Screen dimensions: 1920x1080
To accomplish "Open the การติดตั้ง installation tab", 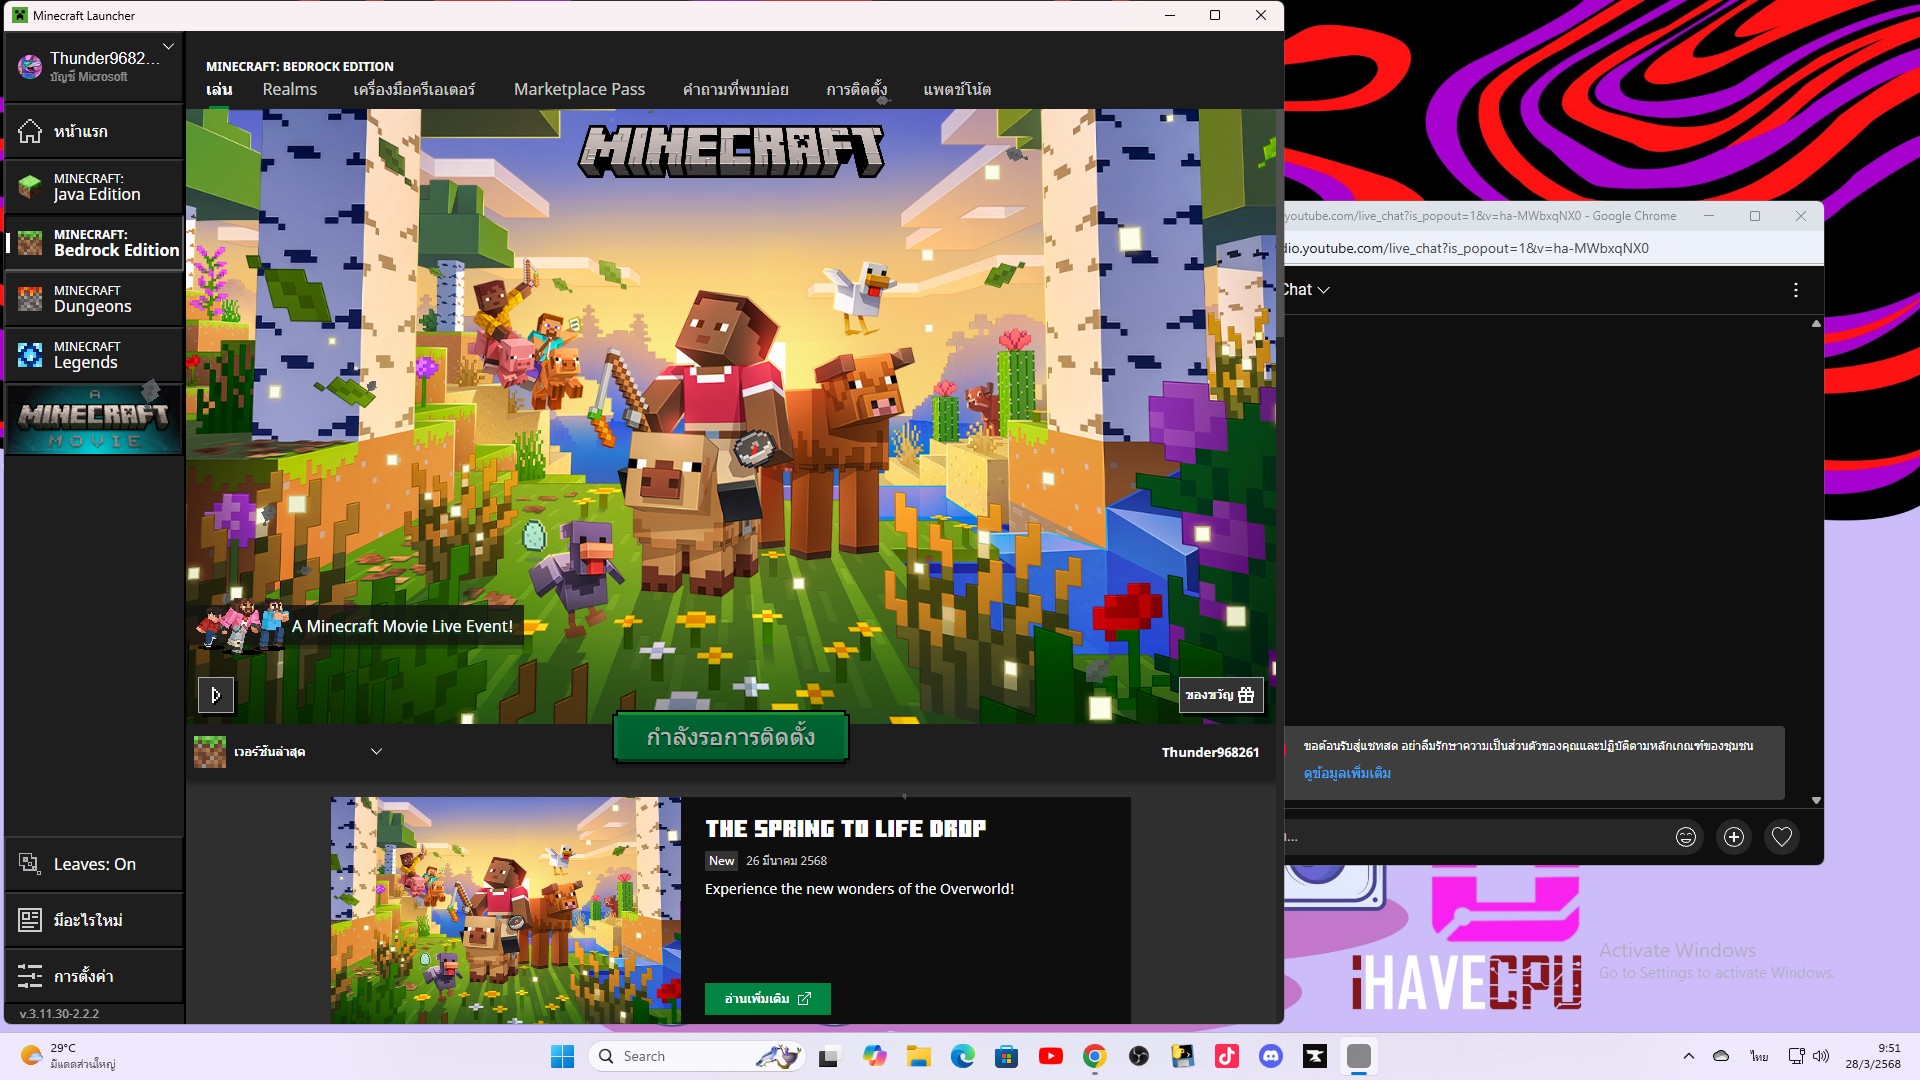I will click(x=856, y=89).
